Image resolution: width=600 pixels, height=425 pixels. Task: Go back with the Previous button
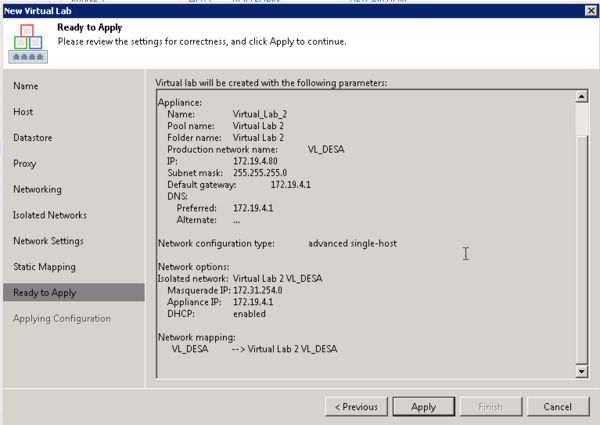pos(356,407)
